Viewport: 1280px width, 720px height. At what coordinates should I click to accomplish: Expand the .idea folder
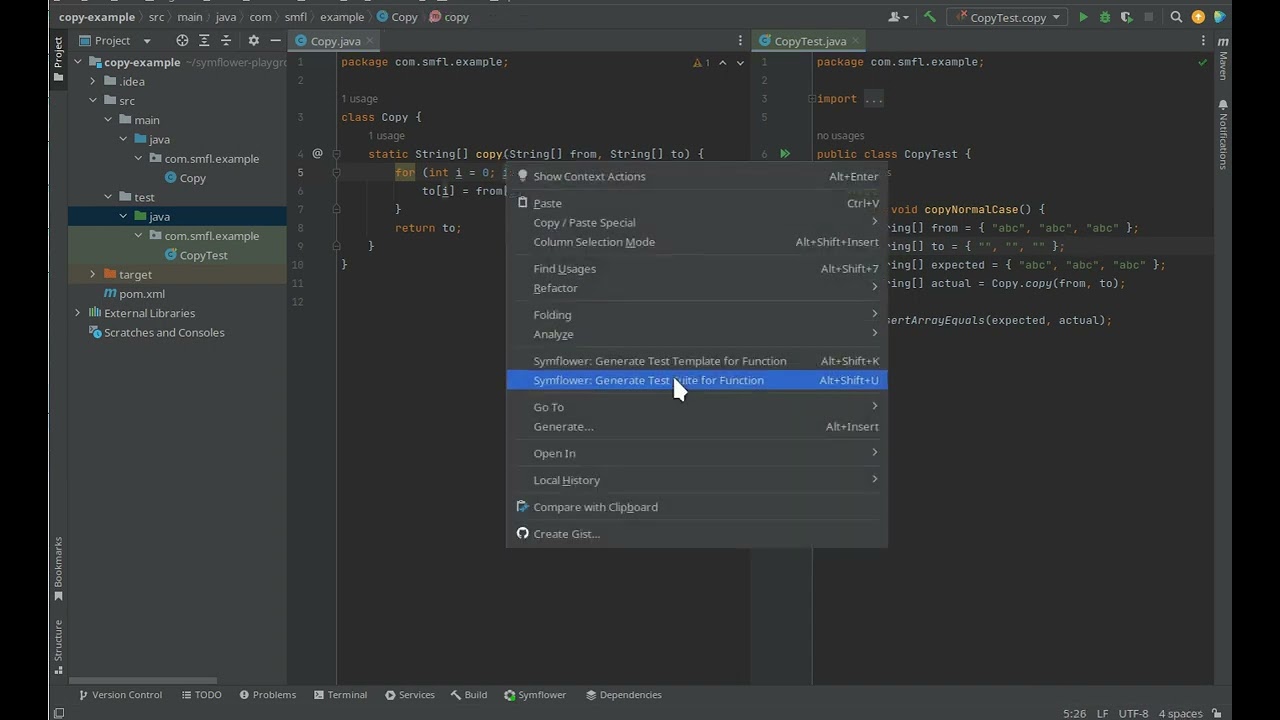(x=93, y=81)
